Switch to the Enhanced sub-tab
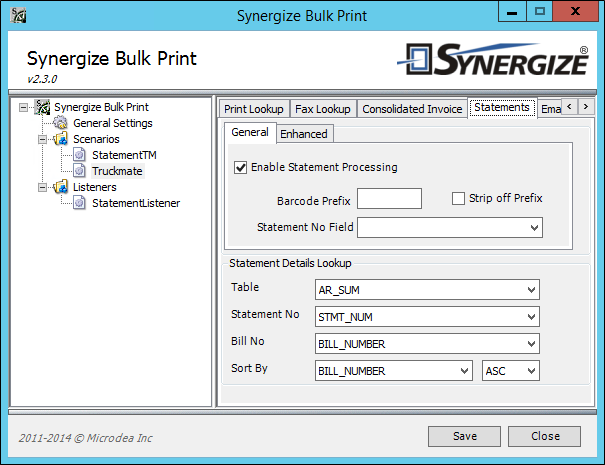Image resolution: width=605 pixels, height=465 pixels. pyautogui.click(x=304, y=134)
